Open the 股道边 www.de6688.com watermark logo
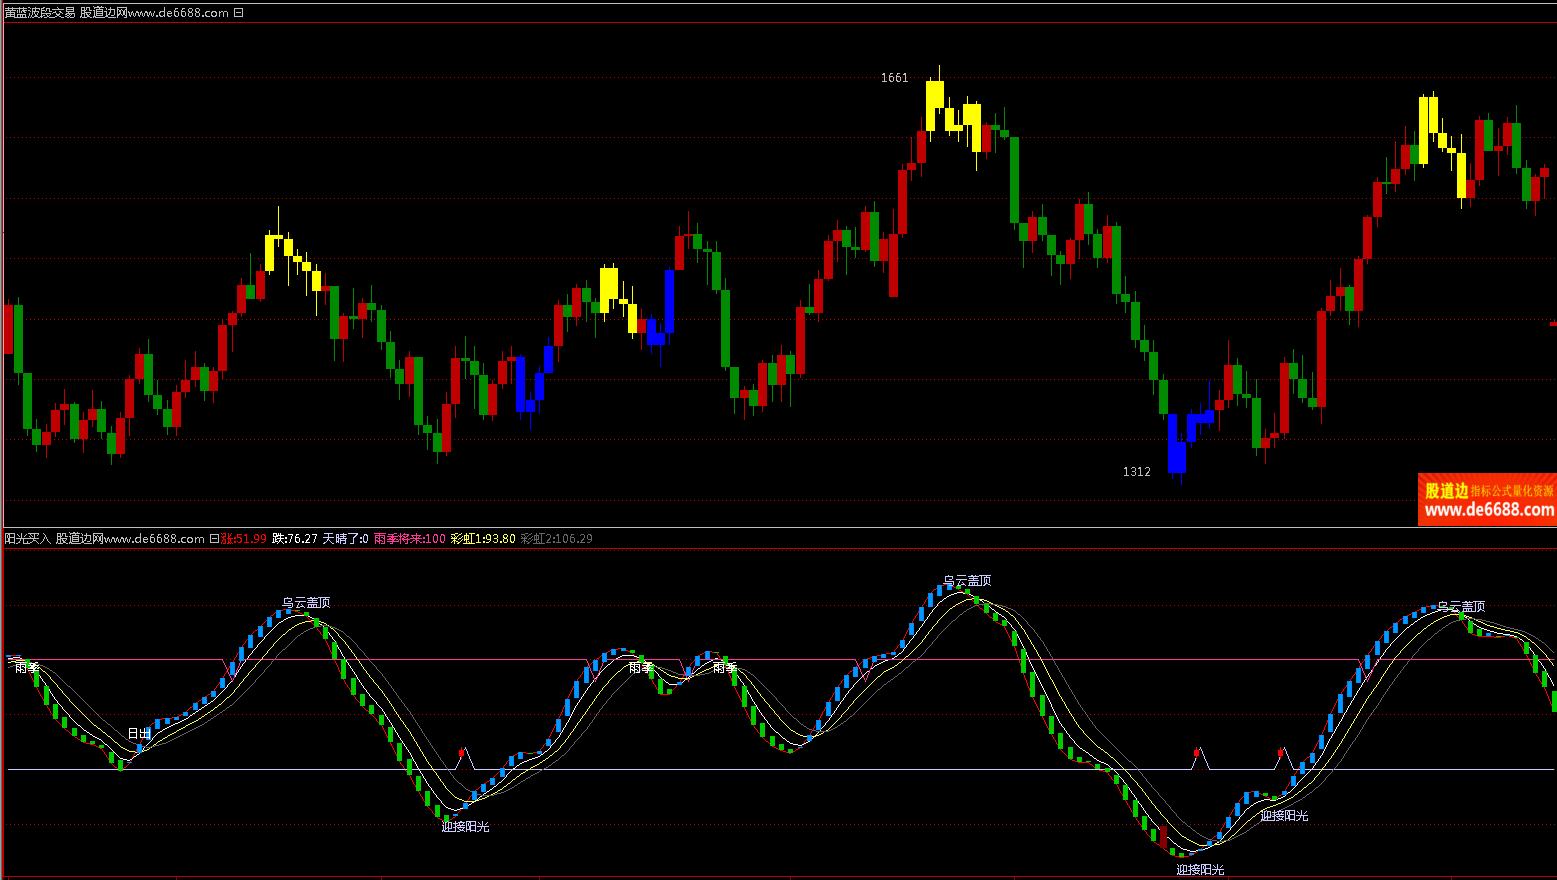The image size is (1557, 880). pos(1487,500)
